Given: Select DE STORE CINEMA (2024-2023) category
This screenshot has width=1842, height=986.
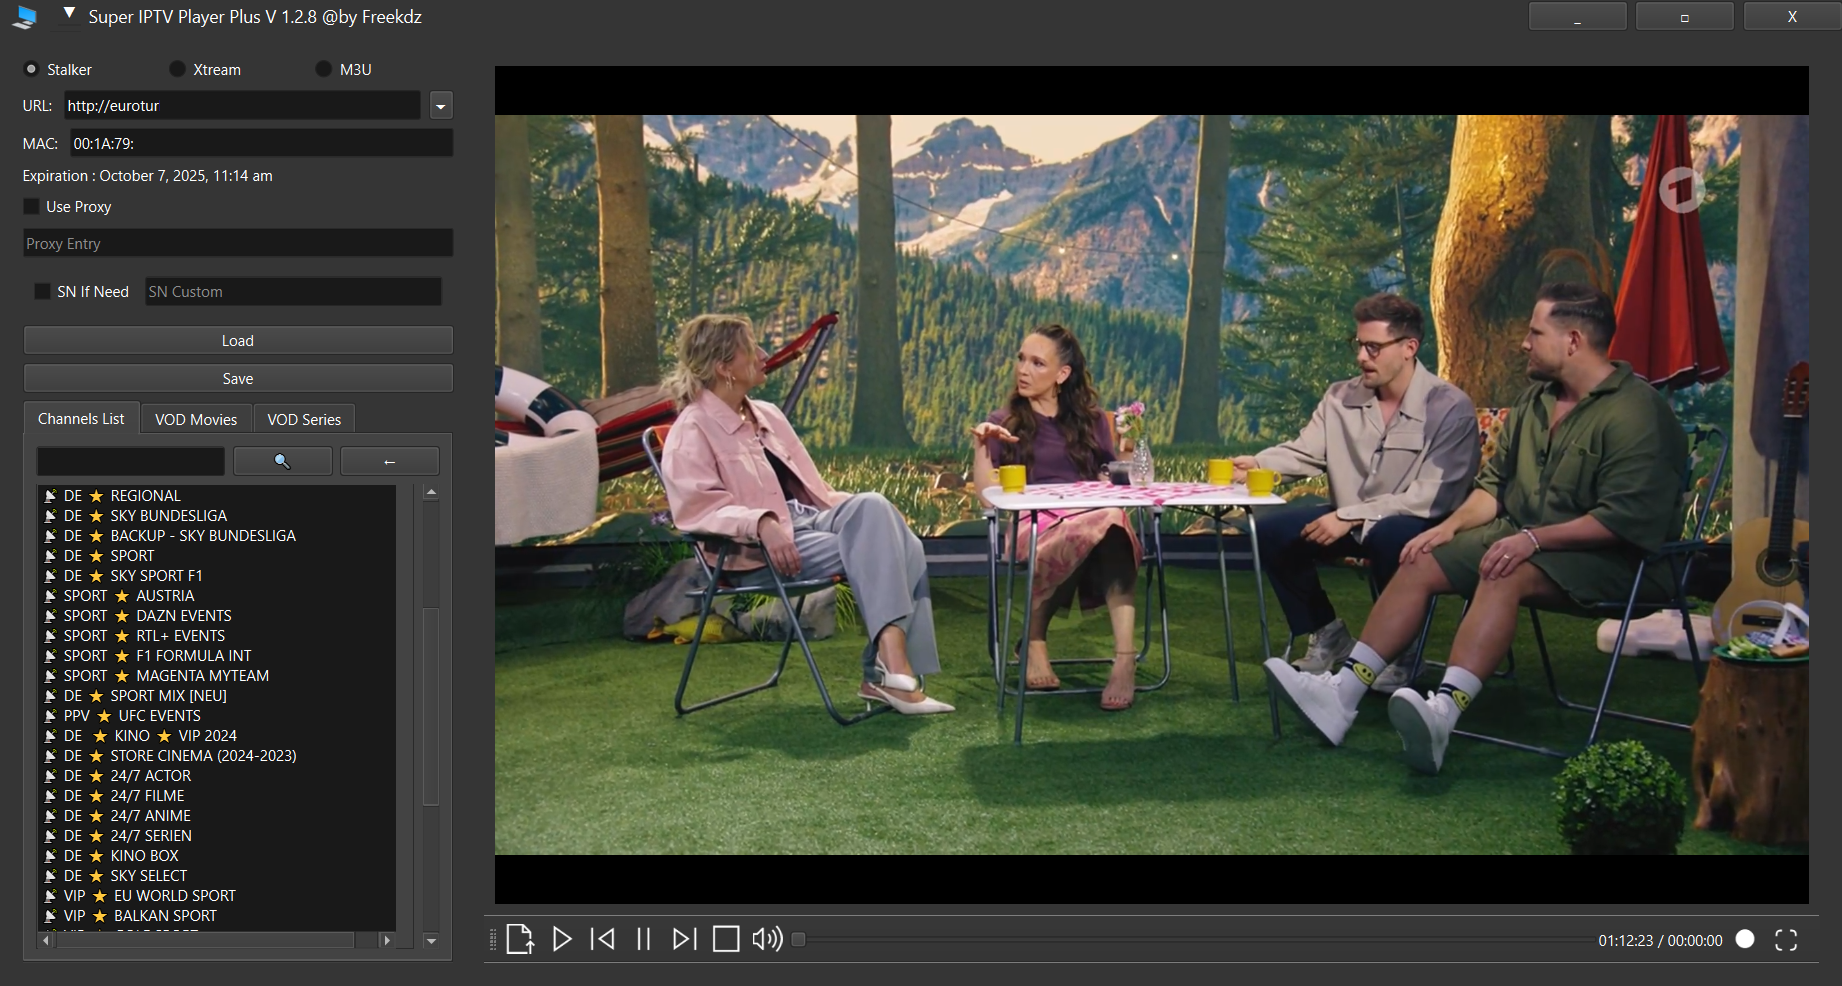Looking at the screenshot, I should point(217,755).
